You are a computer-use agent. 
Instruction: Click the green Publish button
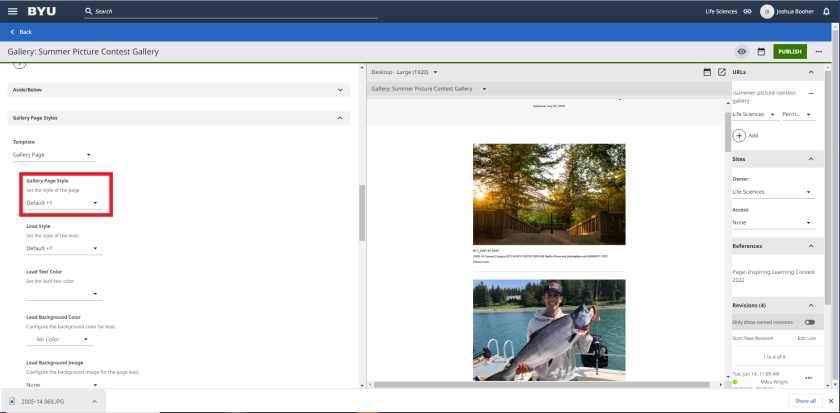[789, 51]
